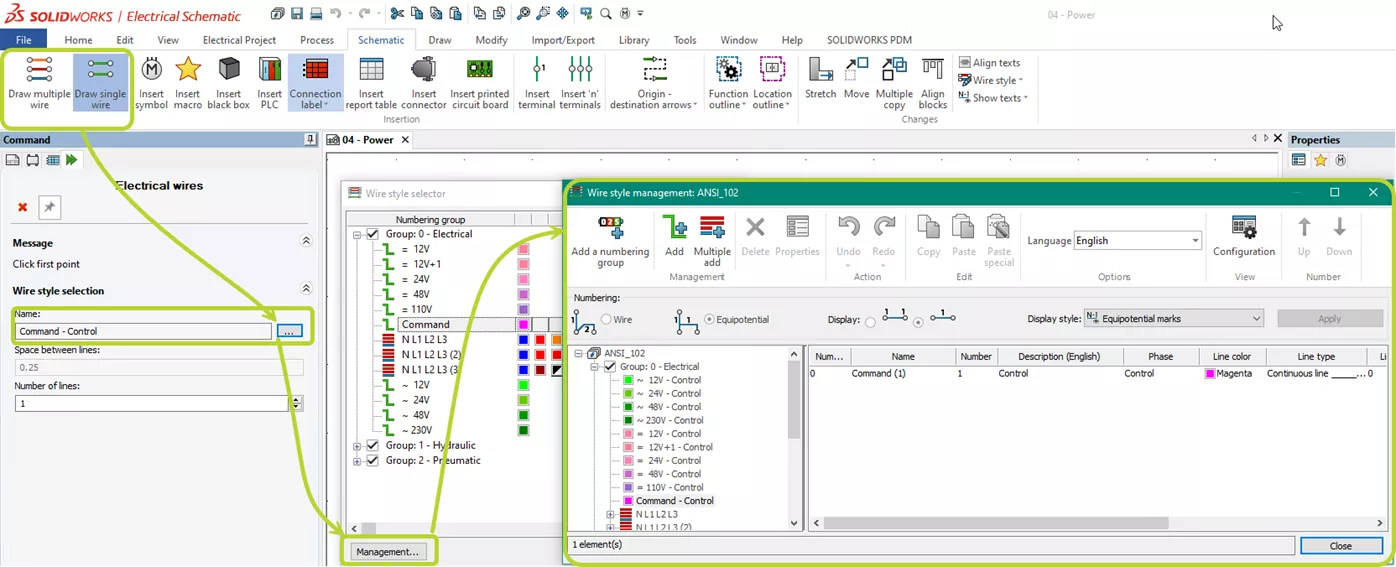Uncheck Group: 1 - Hydraulic checkbox
The width and height of the screenshot is (1396, 567).
pyautogui.click(x=373, y=446)
